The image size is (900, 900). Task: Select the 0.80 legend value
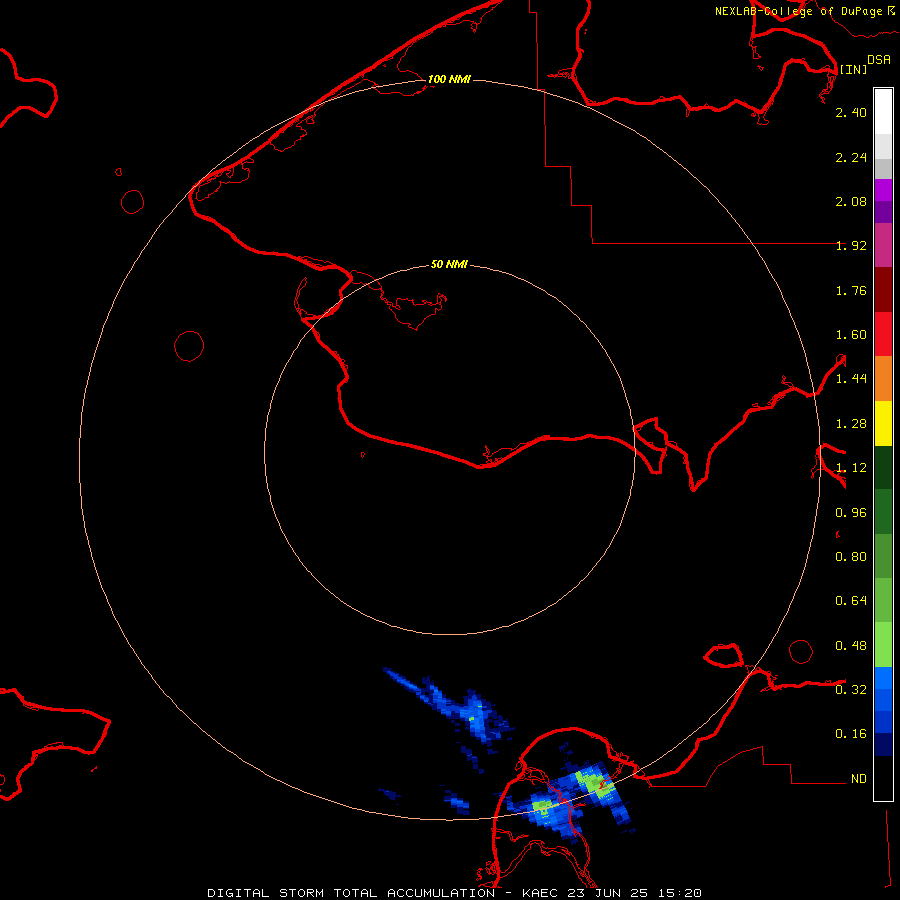click(x=851, y=556)
